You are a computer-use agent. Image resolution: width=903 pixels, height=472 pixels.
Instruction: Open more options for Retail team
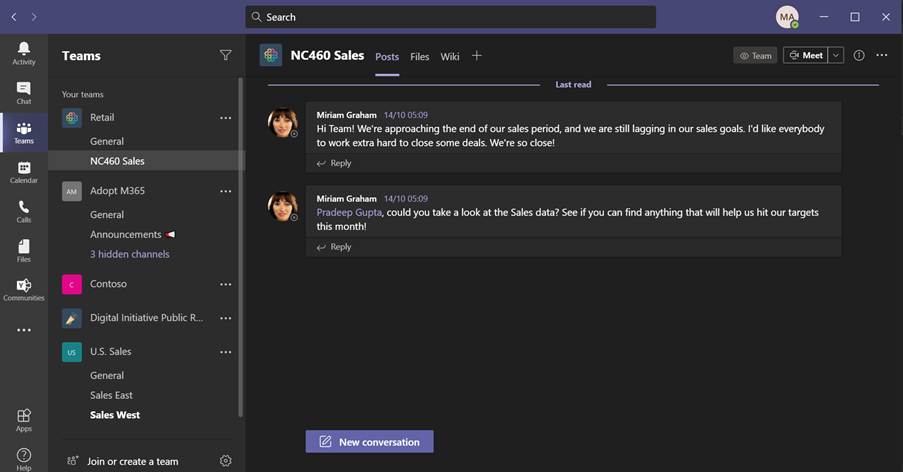[226, 117]
